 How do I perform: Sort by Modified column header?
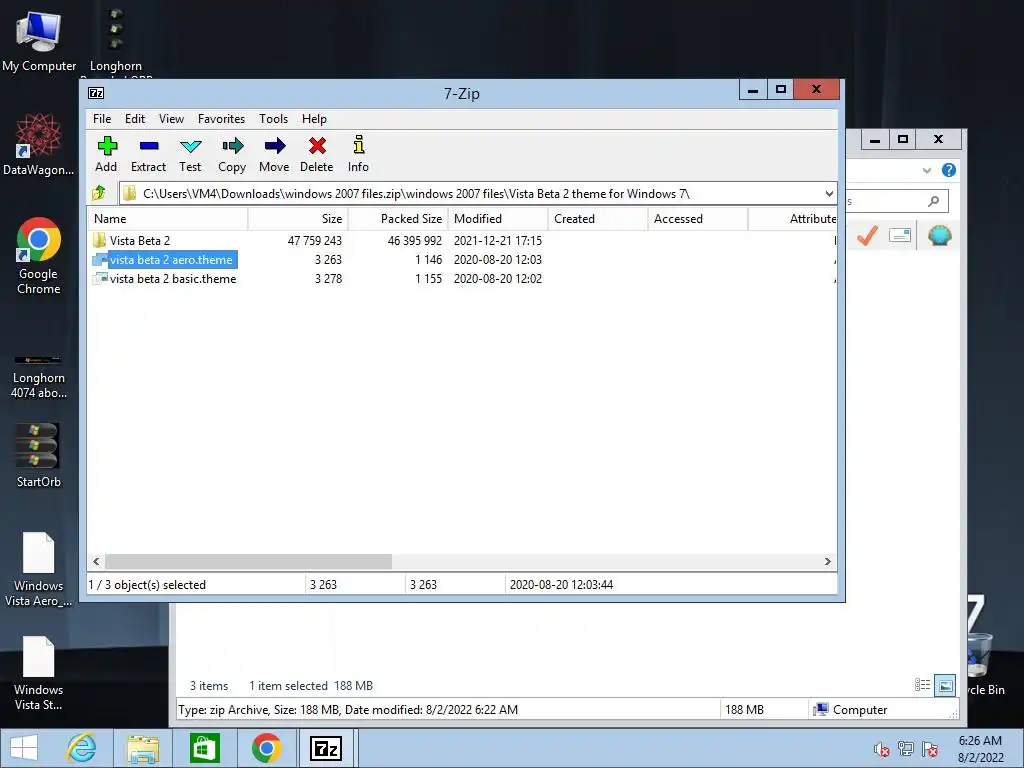498,219
